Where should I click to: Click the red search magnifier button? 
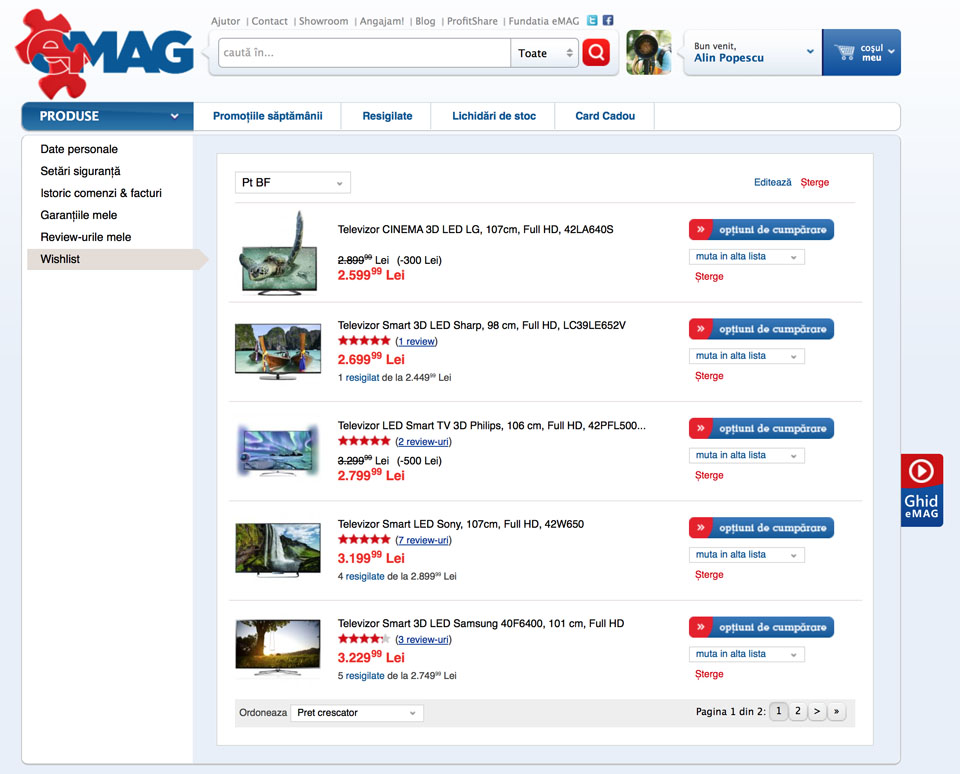(596, 53)
